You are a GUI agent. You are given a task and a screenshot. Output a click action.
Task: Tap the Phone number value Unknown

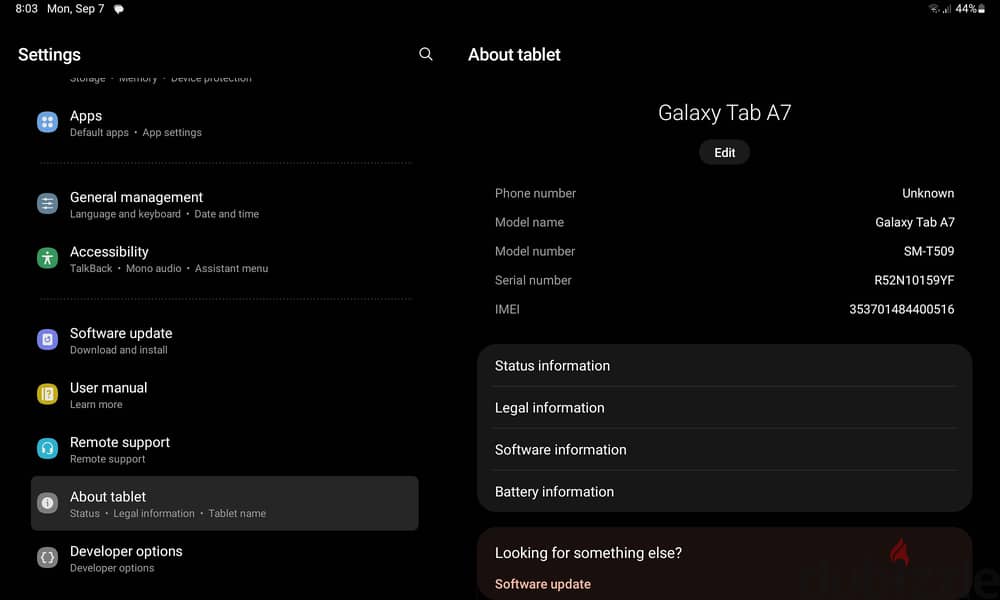[928, 193]
